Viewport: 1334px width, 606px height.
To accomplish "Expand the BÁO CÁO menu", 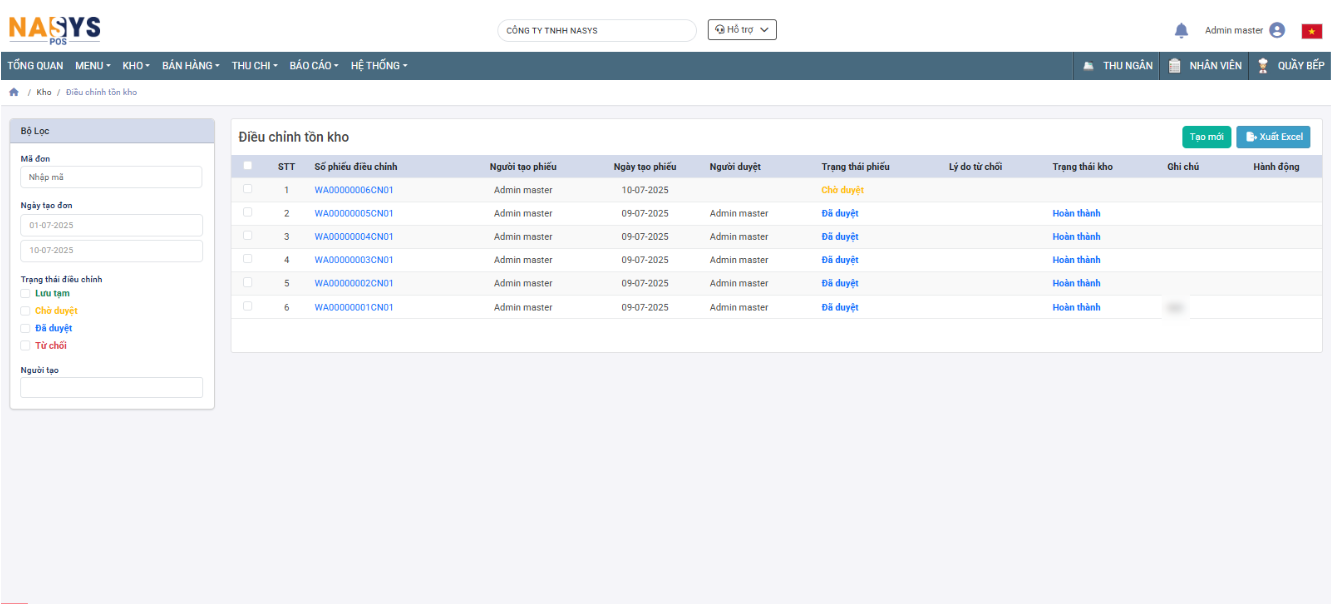I will (314, 66).
